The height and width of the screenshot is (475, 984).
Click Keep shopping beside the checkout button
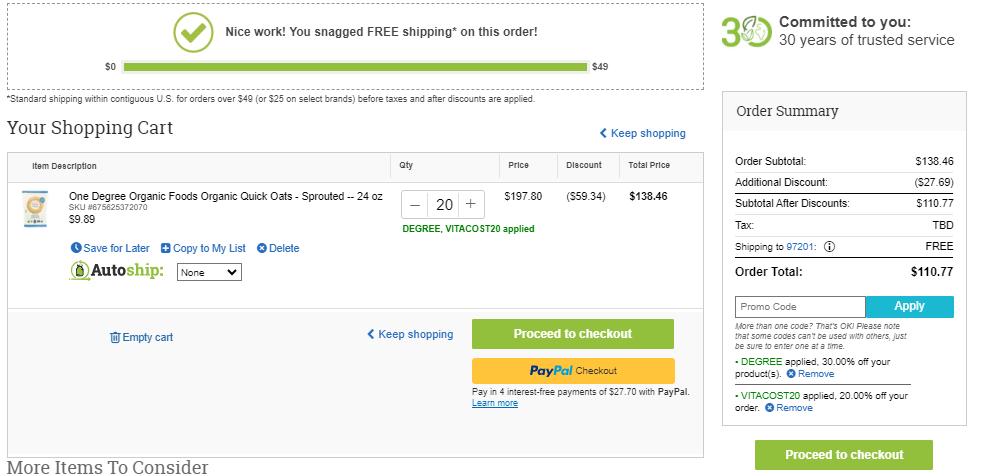point(410,334)
